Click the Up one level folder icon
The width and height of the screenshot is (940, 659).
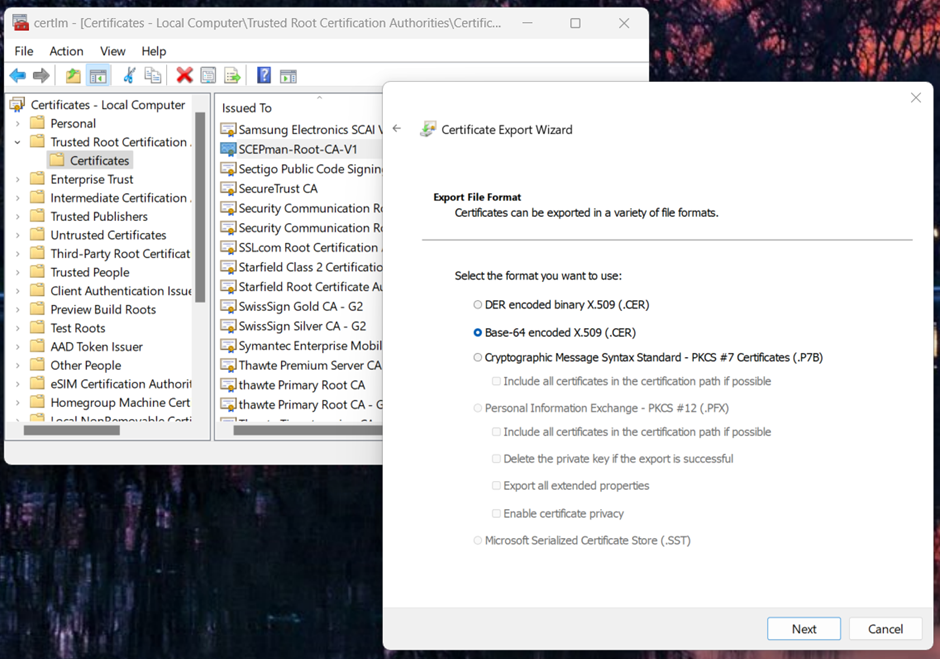coord(73,76)
